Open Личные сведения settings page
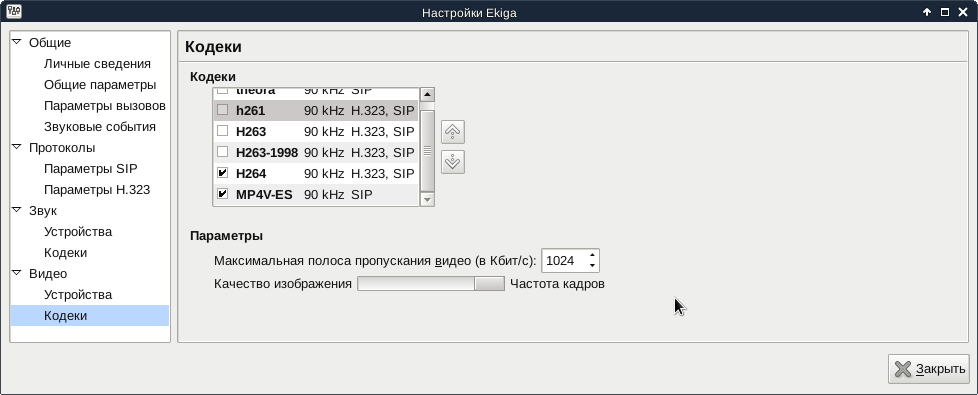This screenshot has width=978, height=395. tap(97, 64)
